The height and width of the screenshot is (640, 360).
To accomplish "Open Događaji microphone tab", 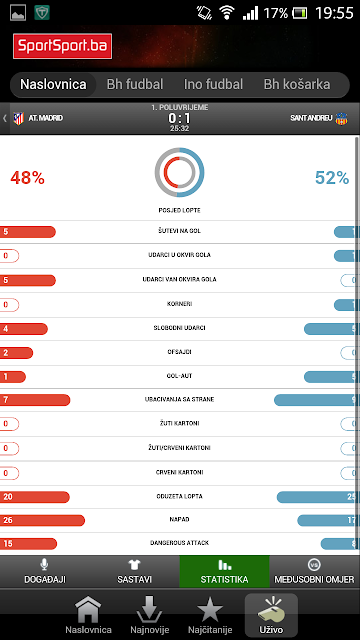I will coord(45,572).
